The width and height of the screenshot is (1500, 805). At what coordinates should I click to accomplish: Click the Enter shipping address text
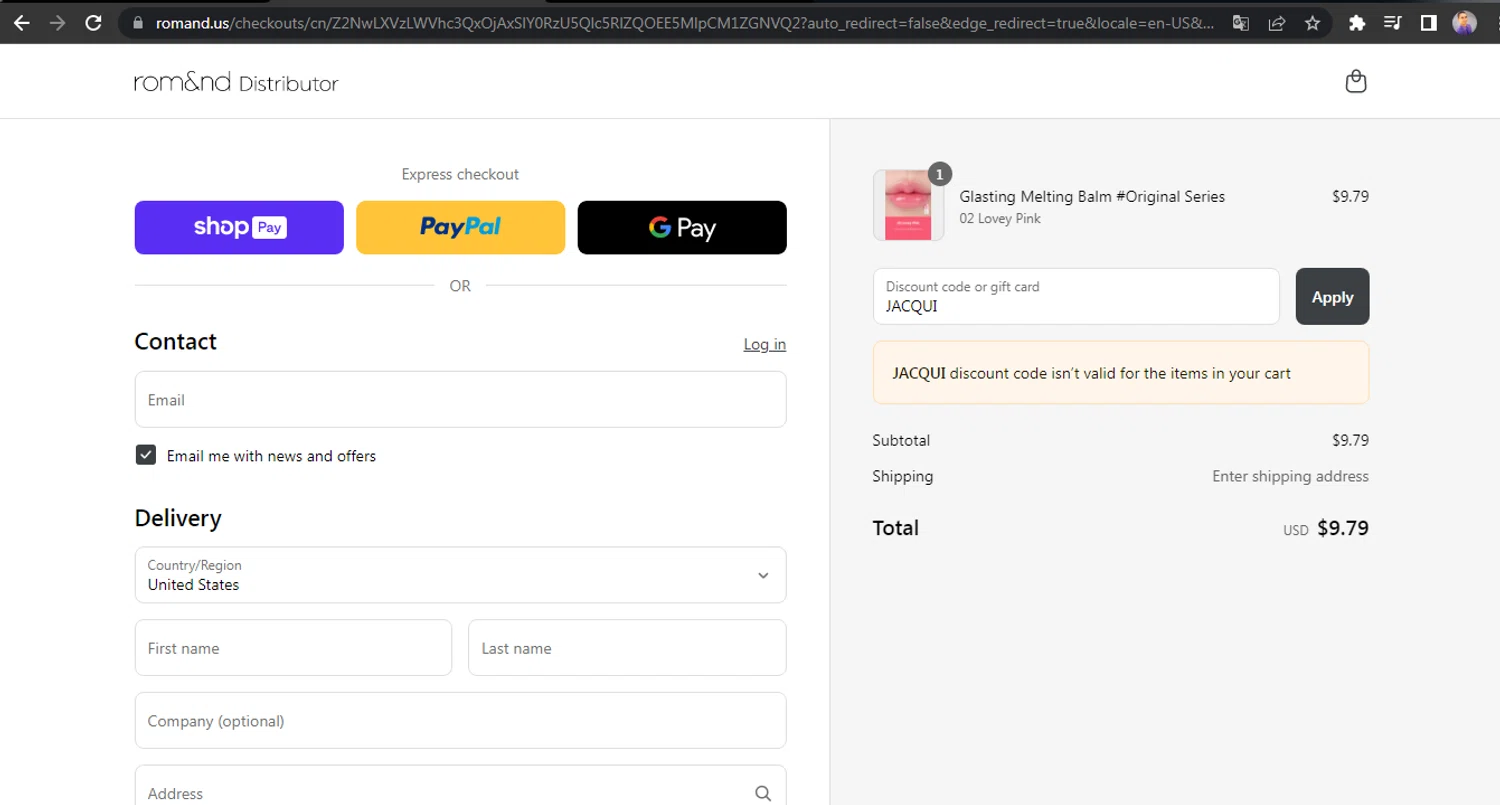pyautogui.click(x=1290, y=476)
